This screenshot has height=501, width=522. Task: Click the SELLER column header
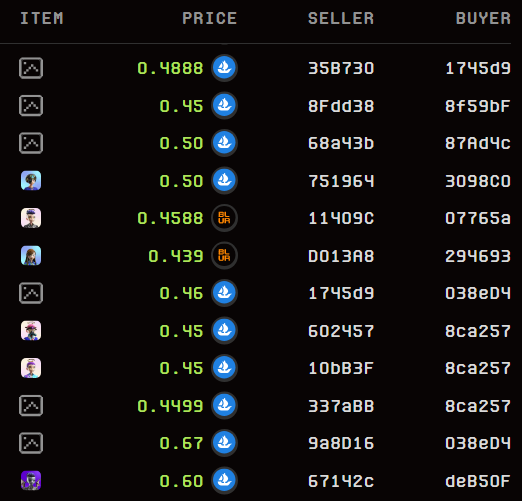click(x=341, y=18)
